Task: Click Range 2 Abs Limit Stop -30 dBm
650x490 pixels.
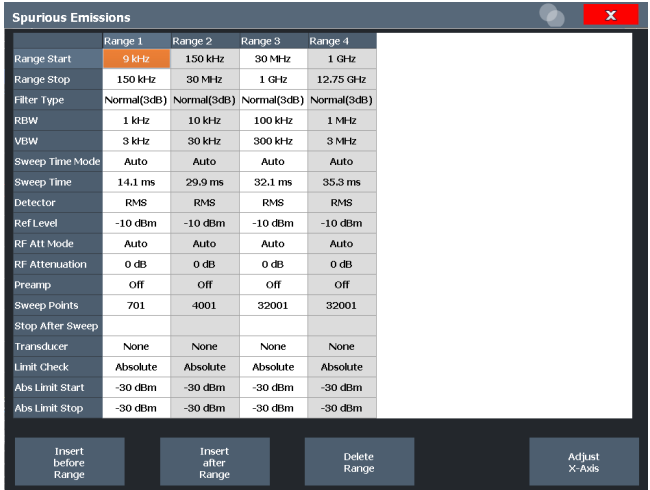Action: [205, 408]
